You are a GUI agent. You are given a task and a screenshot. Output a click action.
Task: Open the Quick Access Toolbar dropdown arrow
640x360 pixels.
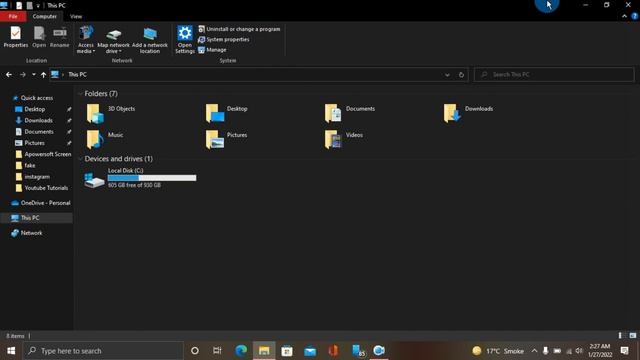pos(38,6)
